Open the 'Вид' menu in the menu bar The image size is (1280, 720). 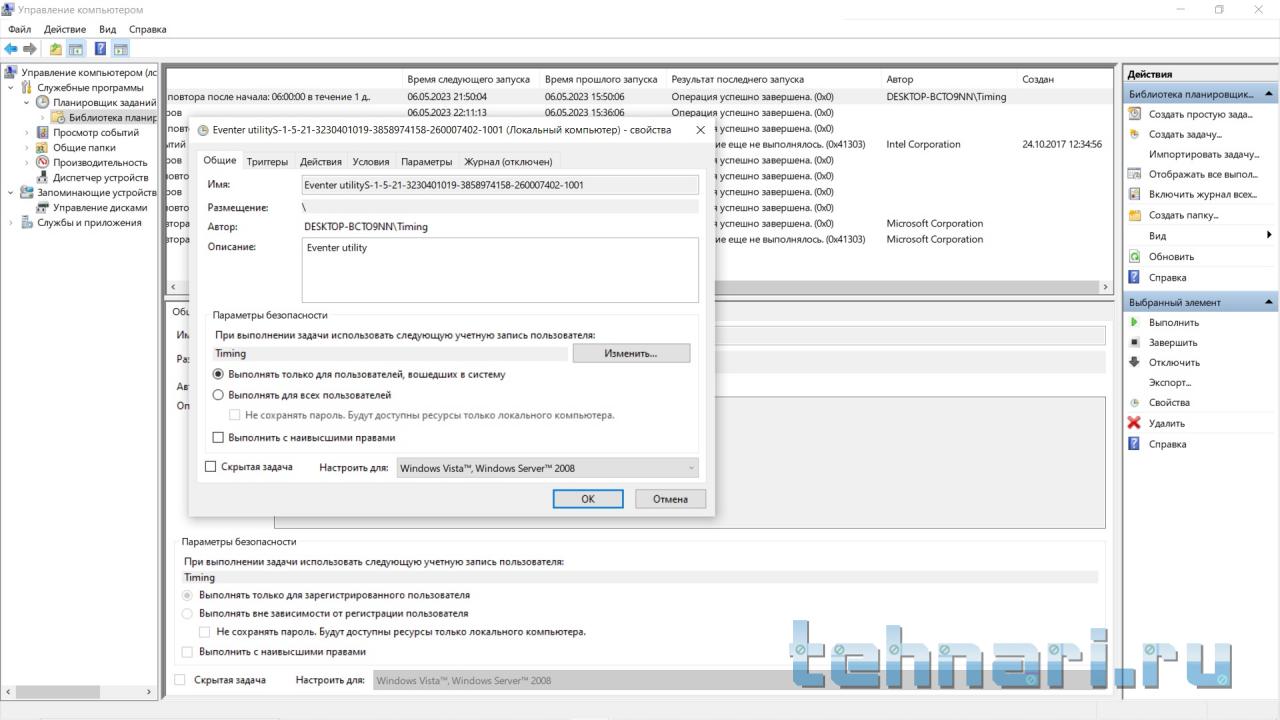coord(107,29)
